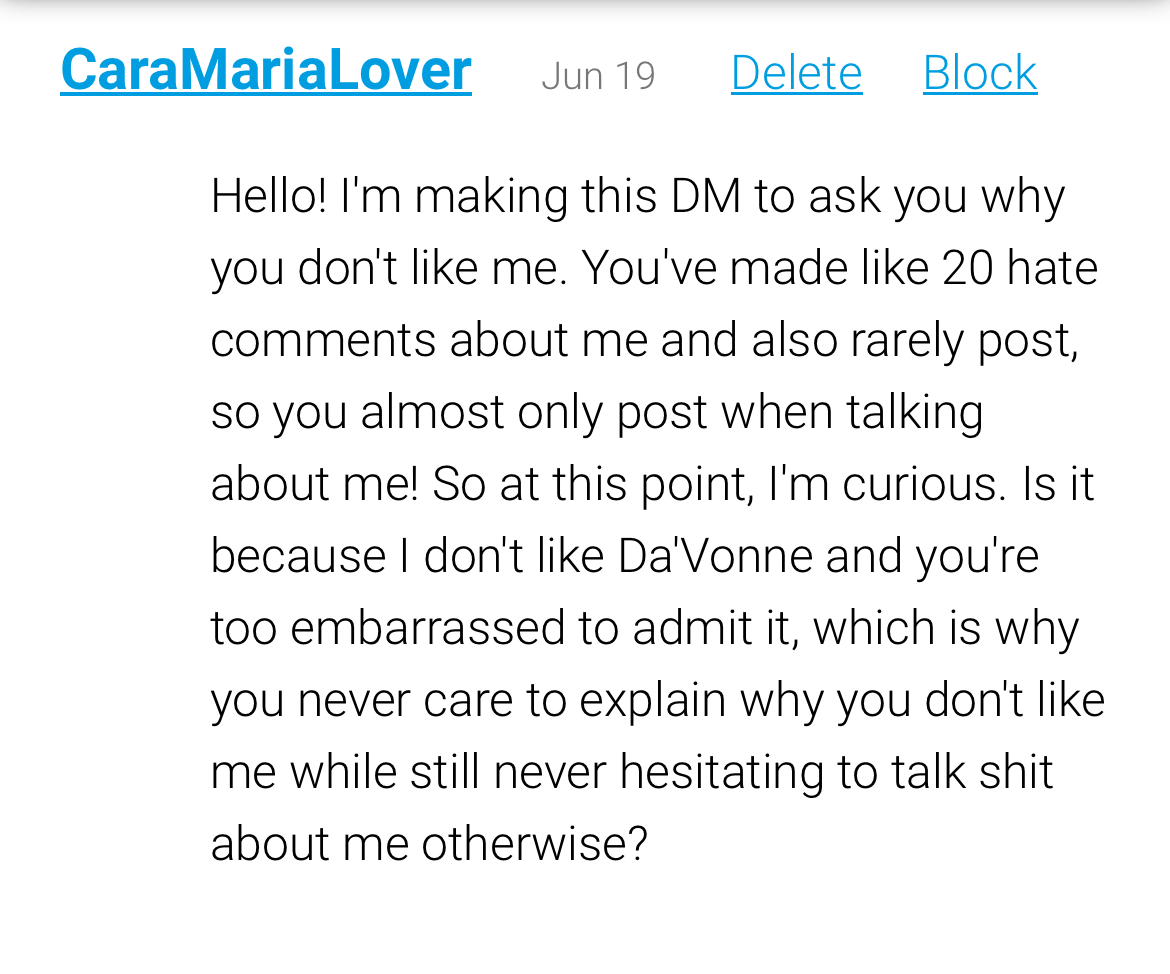Click the message line starting "Hello! I'm making"

pos(638,198)
